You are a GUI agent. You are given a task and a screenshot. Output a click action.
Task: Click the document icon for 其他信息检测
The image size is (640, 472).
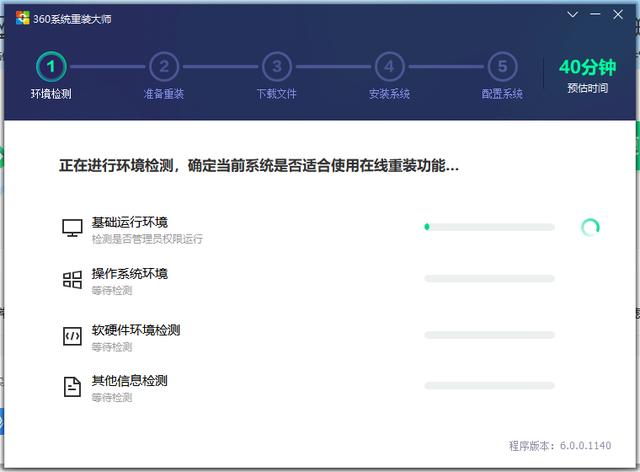pos(72,387)
